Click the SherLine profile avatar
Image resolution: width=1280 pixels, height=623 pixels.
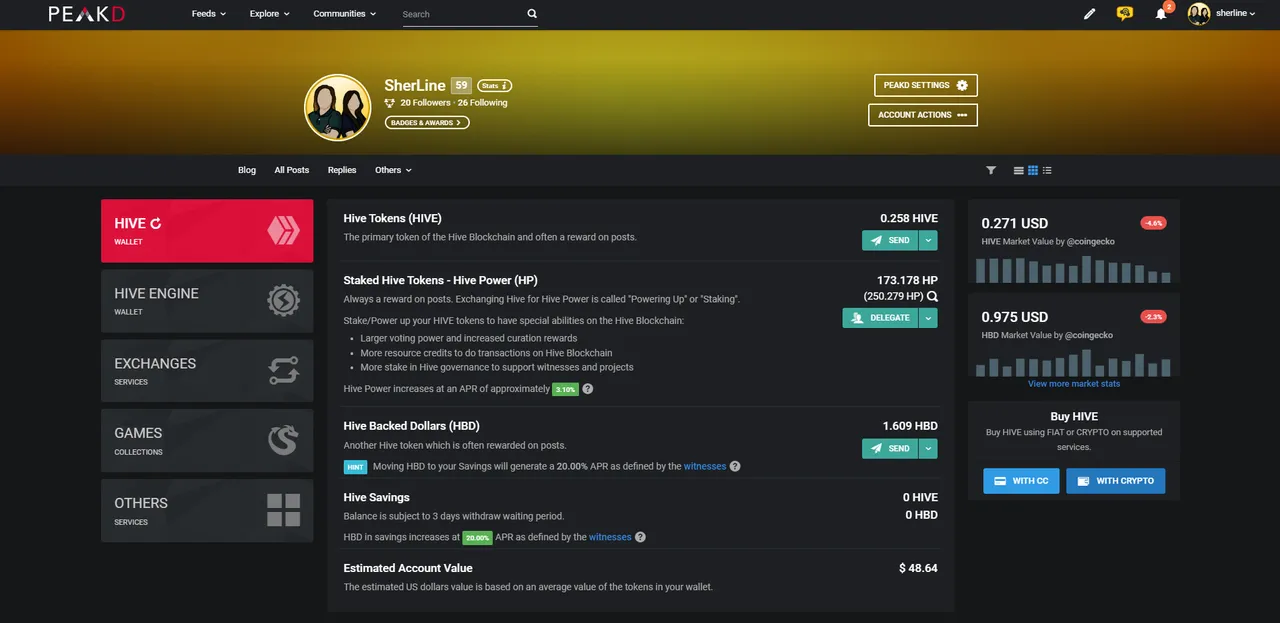(338, 107)
